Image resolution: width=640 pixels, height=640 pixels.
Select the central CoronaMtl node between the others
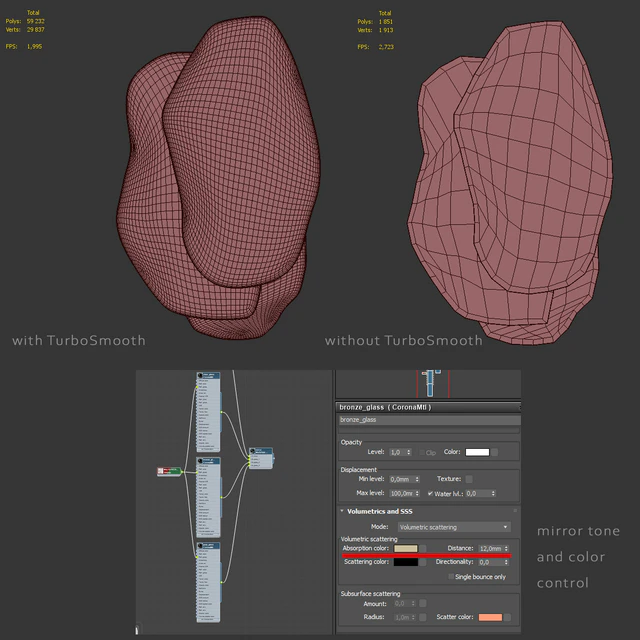tap(208, 497)
